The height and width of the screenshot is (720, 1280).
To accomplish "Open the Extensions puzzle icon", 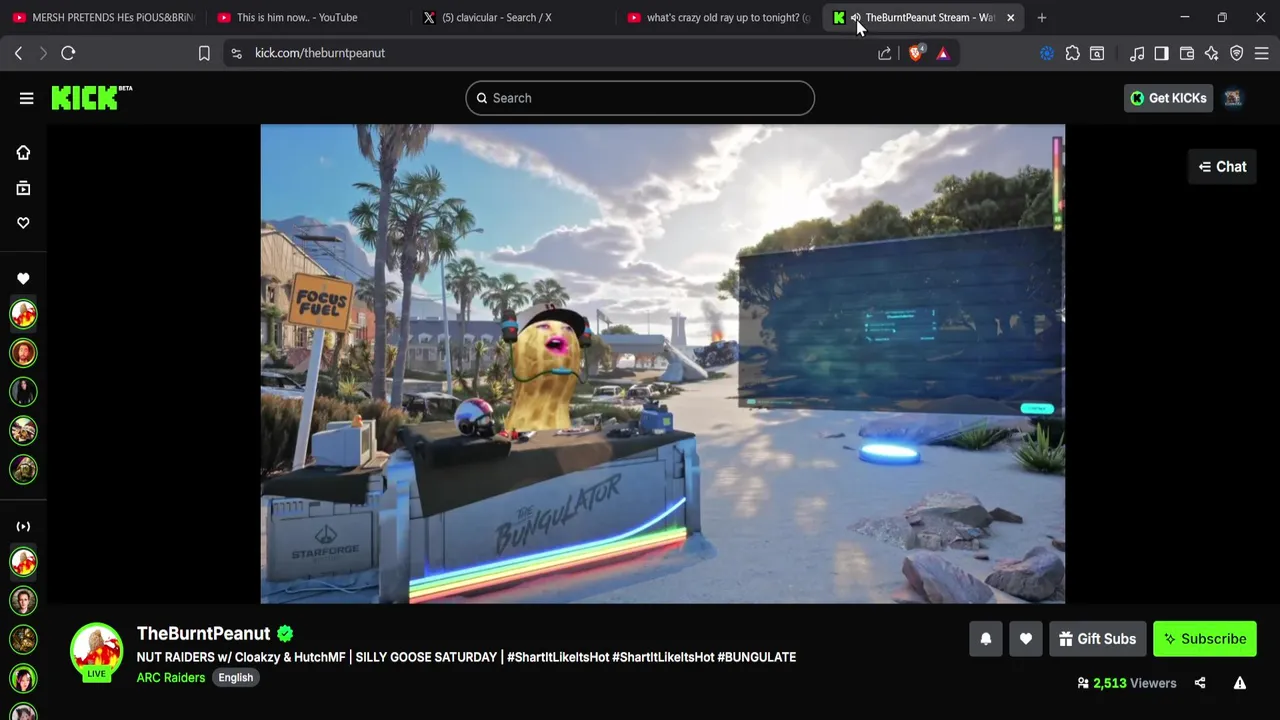I will pos(1073,53).
